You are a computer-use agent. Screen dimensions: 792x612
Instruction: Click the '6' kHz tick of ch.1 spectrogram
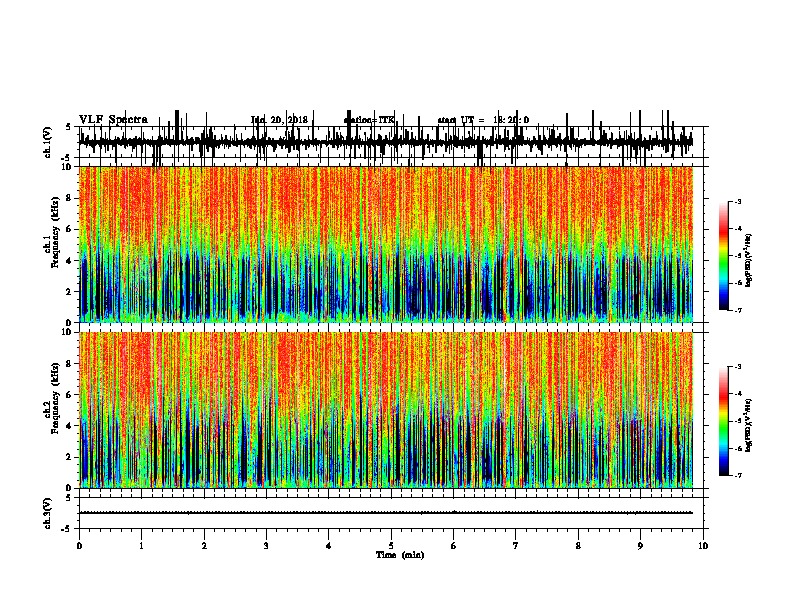(x=70, y=230)
